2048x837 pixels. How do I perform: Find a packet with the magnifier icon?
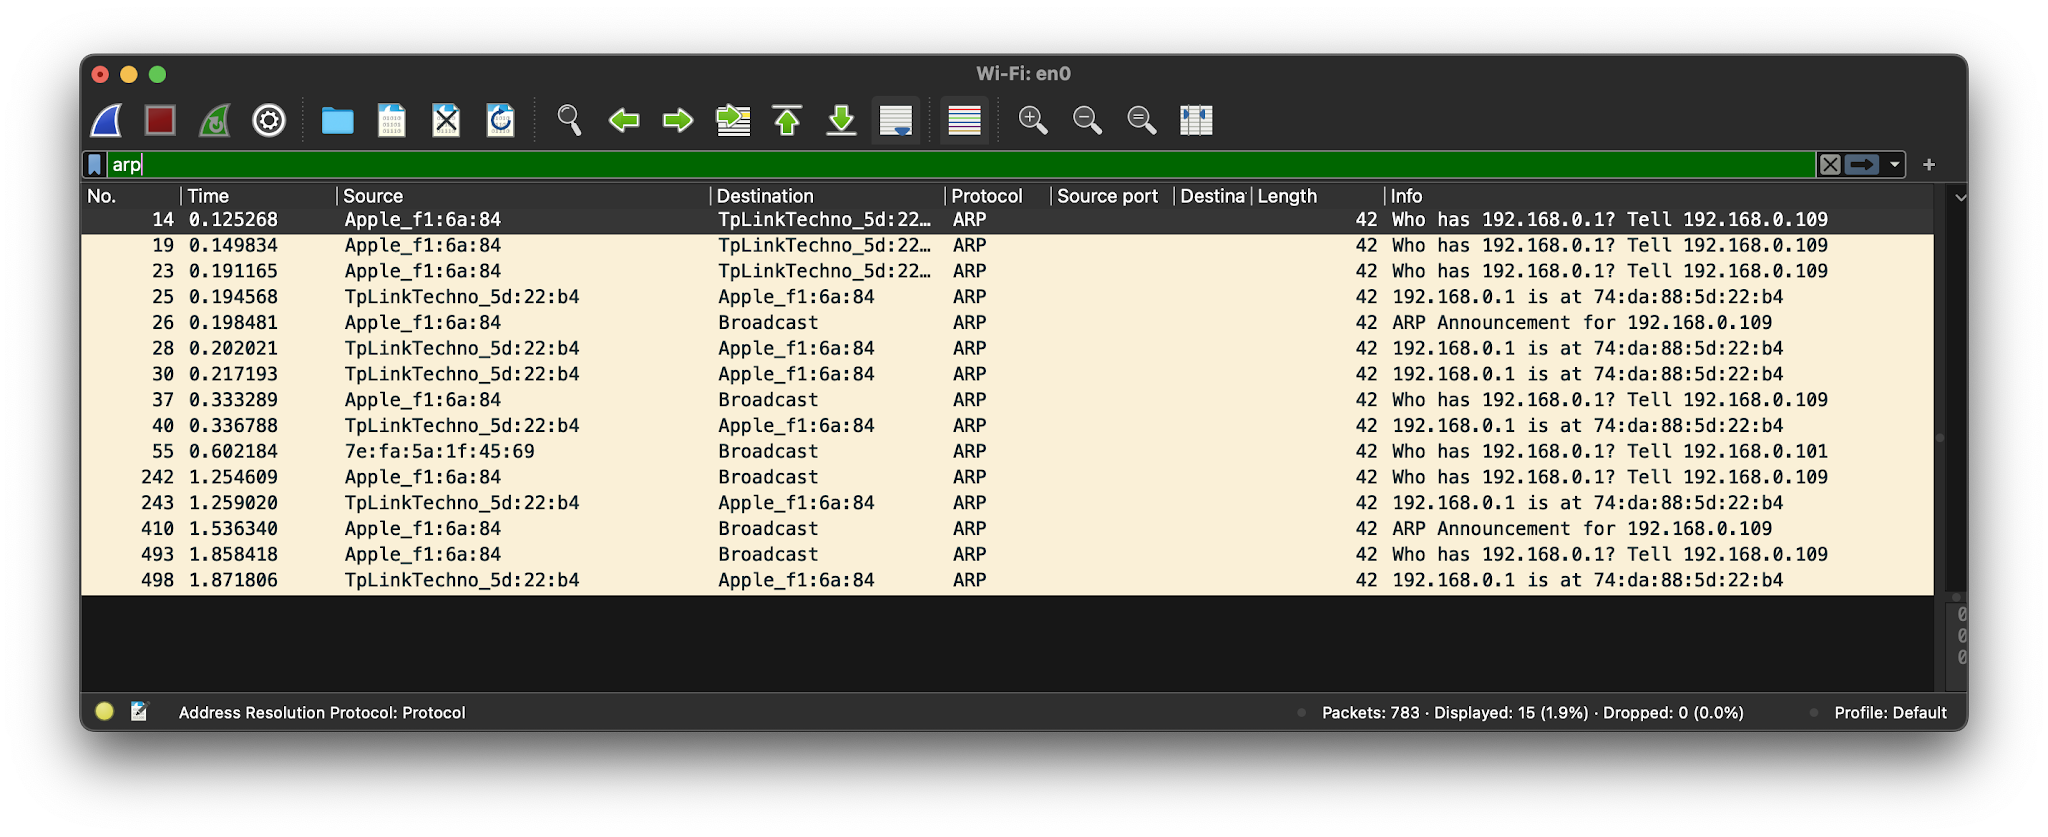click(x=569, y=121)
